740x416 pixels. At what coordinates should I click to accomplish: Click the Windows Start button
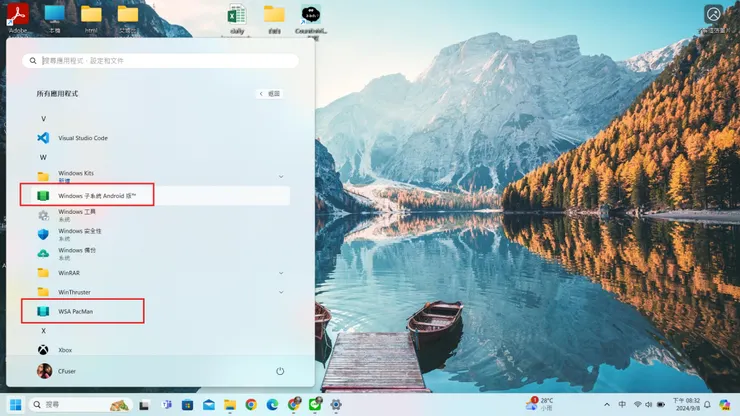[x=16, y=405]
